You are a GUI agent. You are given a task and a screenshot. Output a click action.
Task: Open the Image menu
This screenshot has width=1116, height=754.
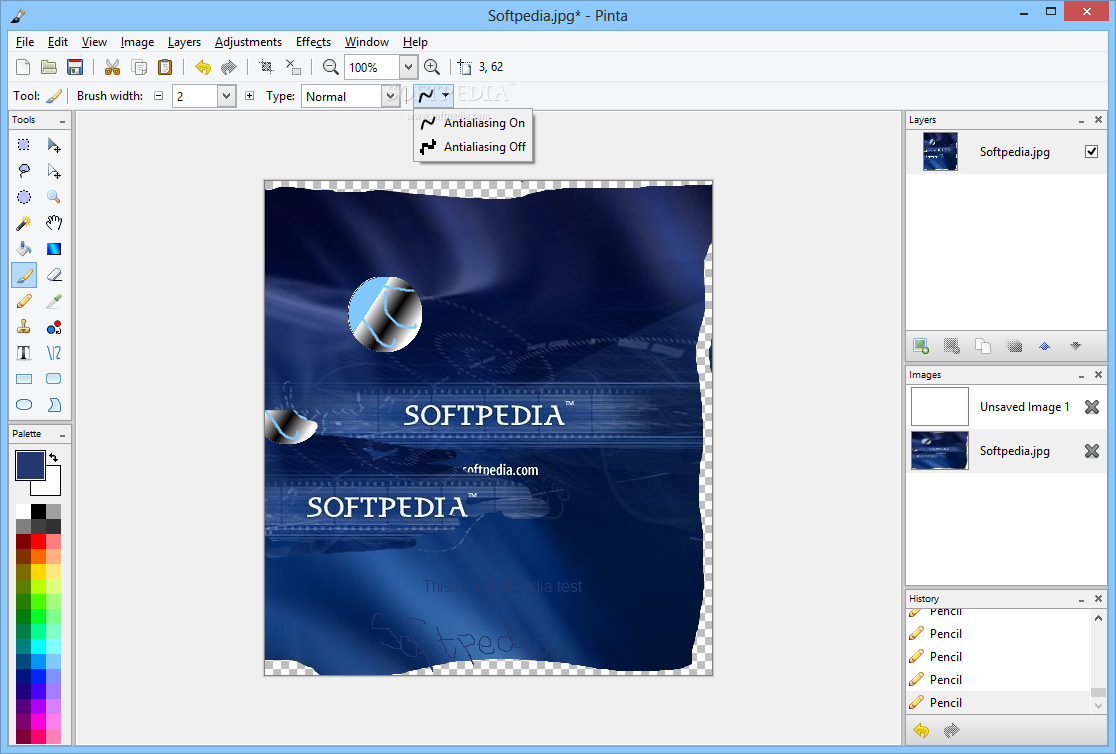pos(137,42)
